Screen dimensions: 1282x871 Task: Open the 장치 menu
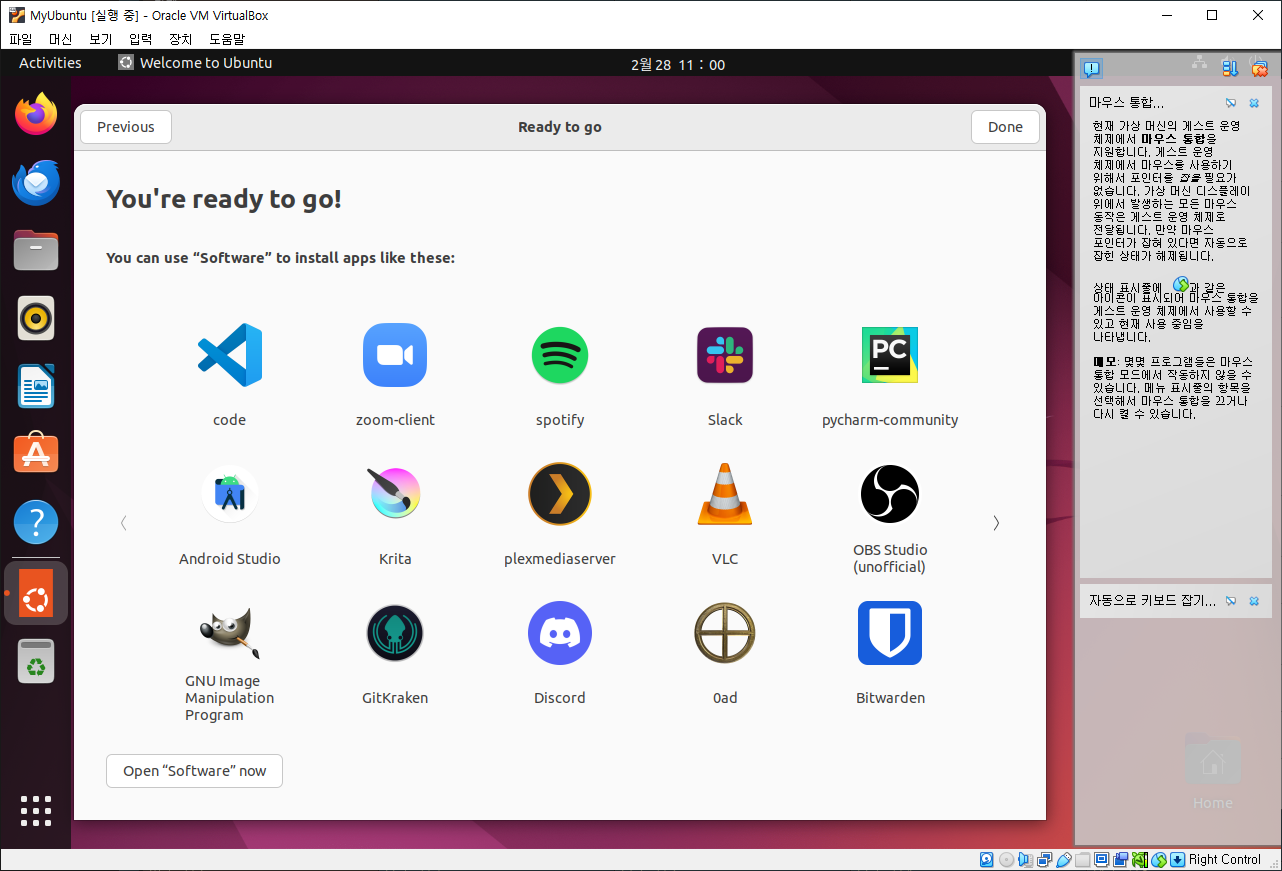click(x=181, y=39)
